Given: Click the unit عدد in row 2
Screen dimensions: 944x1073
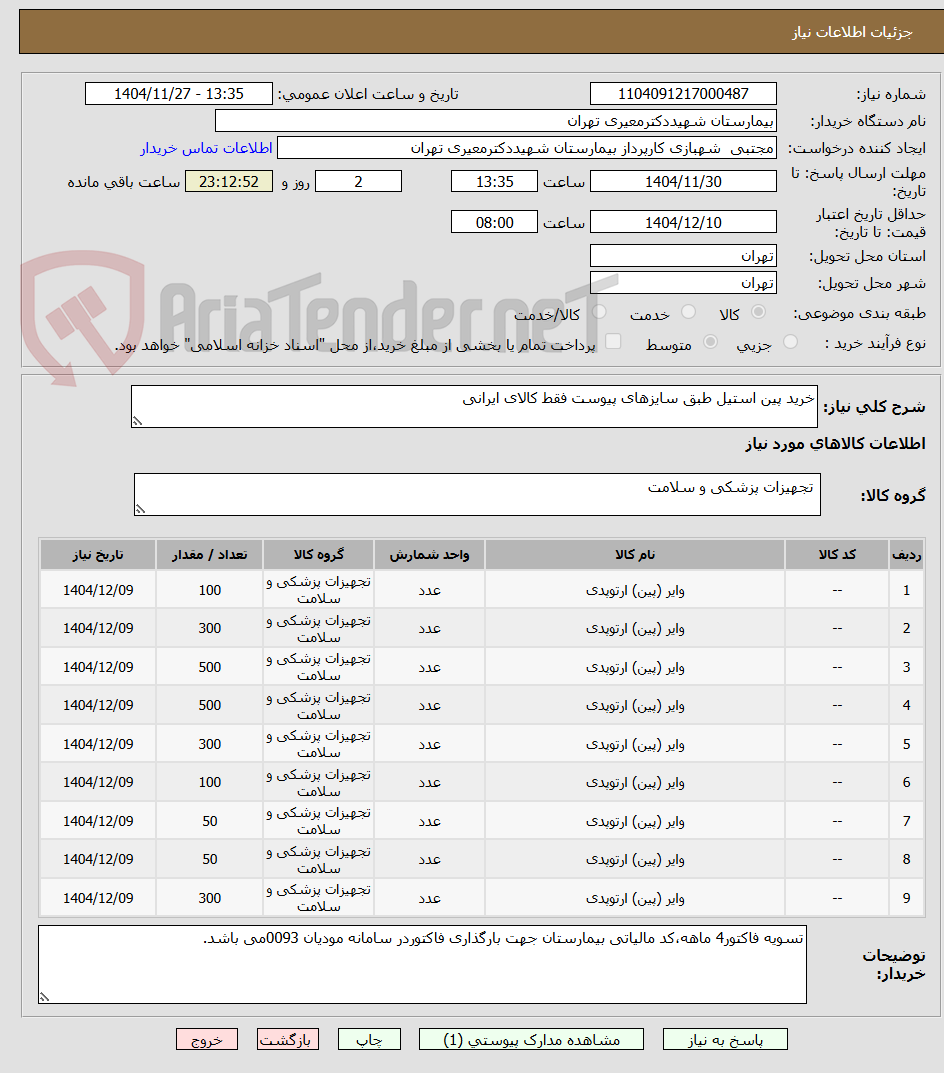Looking at the screenshot, I should click(429, 629).
